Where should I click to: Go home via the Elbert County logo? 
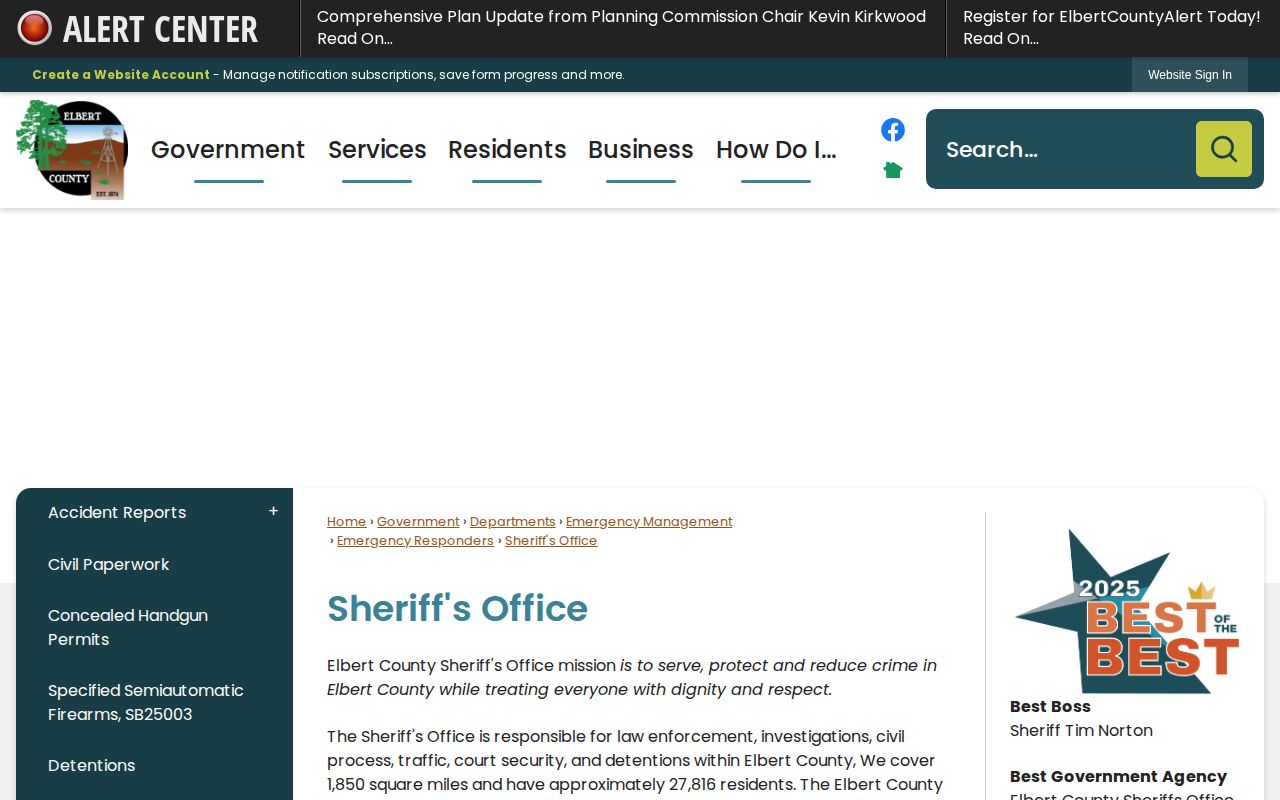tap(72, 150)
